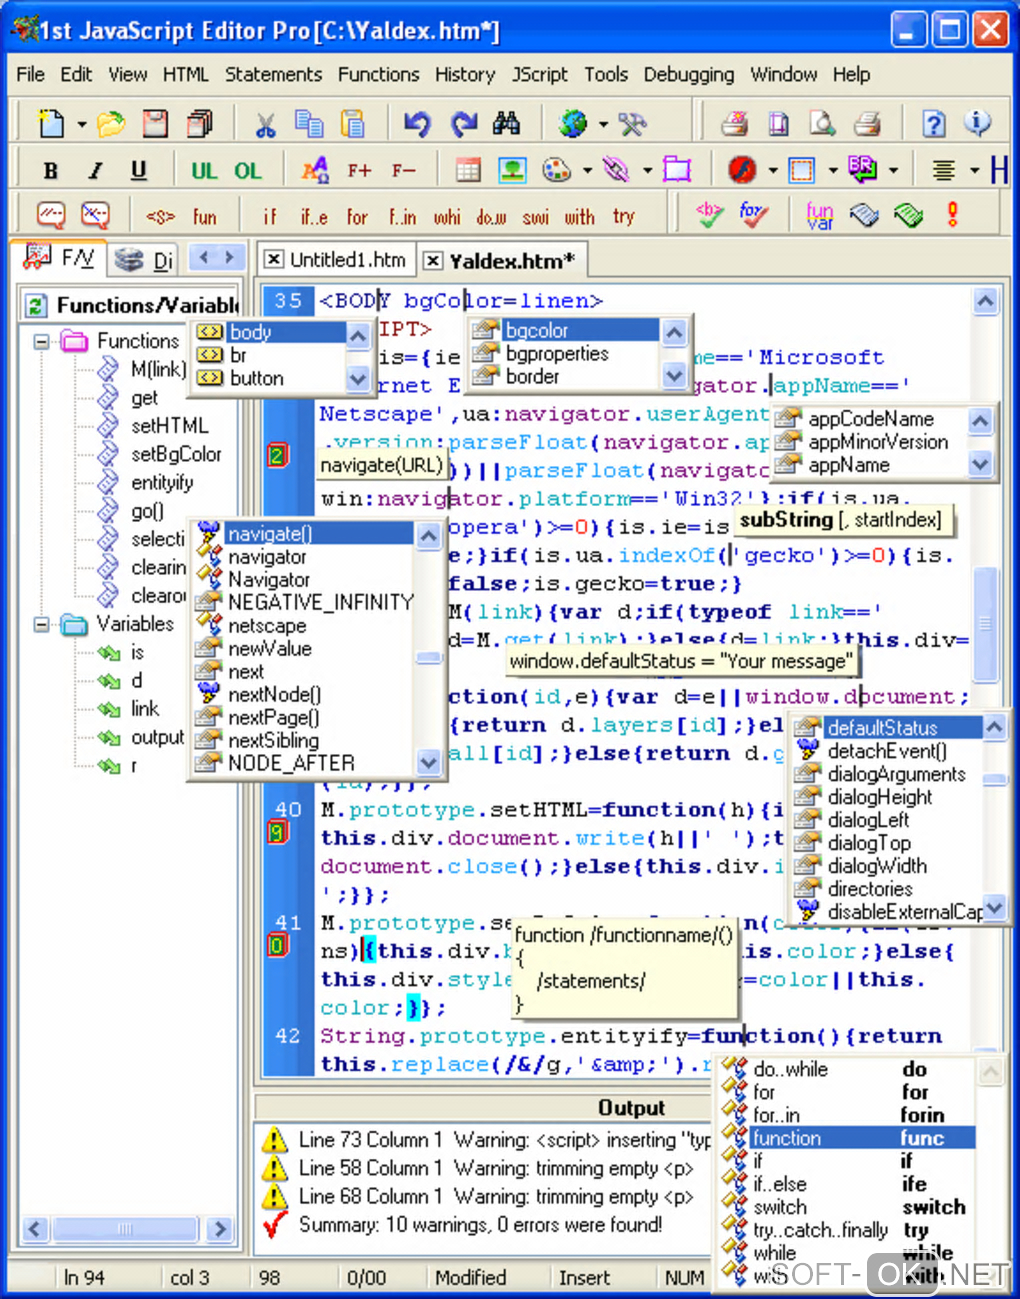Screen dimensions: 1020x1299
Task: Select entityify in the Functions tree
Action: [x=162, y=482]
